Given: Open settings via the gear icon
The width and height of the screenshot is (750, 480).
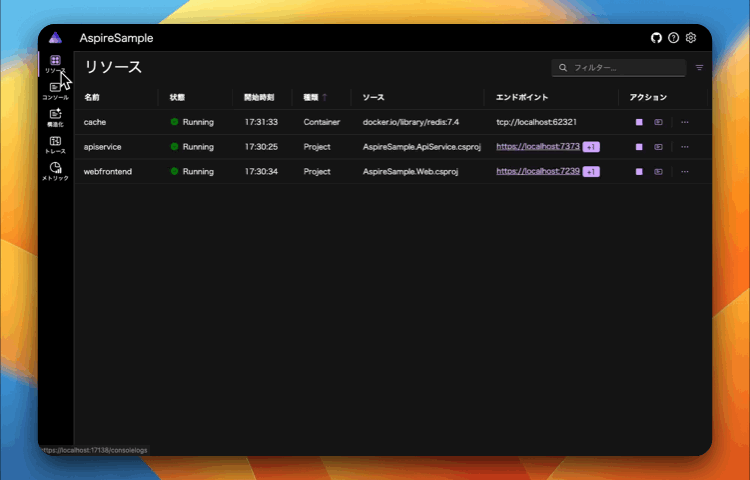Looking at the screenshot, I should point(690,38).
